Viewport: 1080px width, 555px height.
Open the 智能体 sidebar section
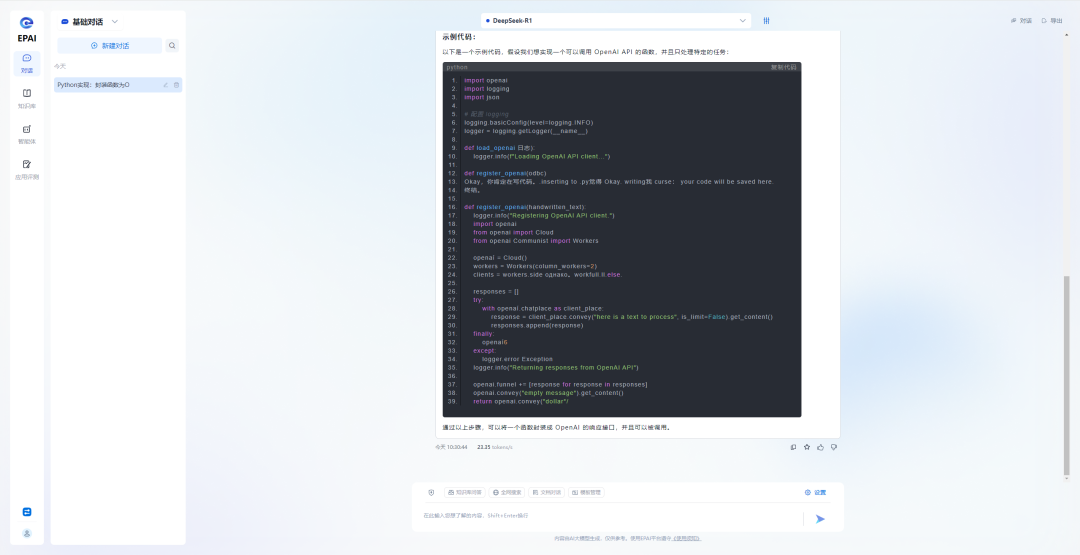pos(27,133)
